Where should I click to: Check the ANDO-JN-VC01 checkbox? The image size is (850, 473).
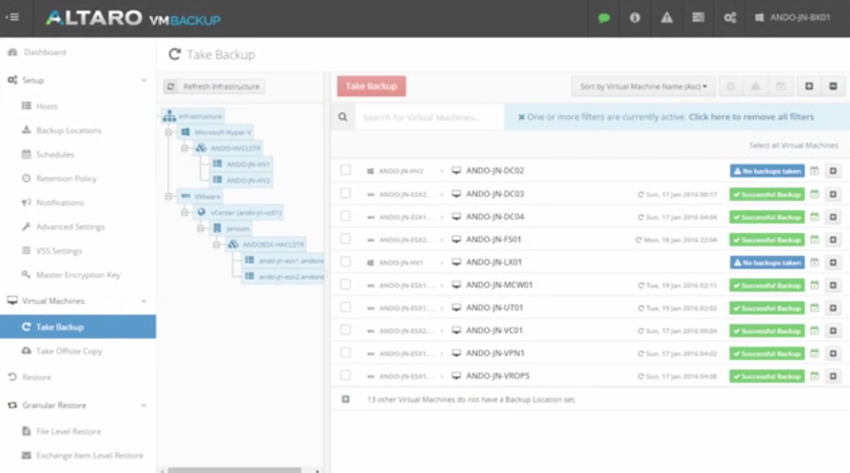[x=345, y=329]
